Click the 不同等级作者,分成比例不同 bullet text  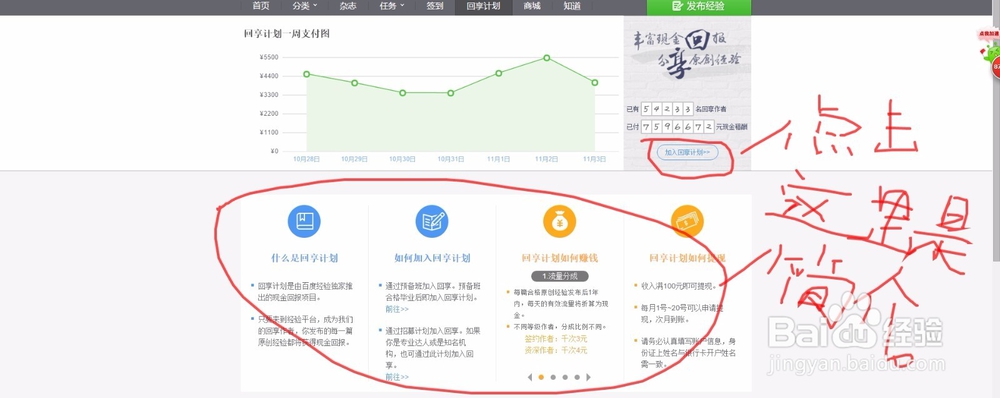[x=559, y=327]
